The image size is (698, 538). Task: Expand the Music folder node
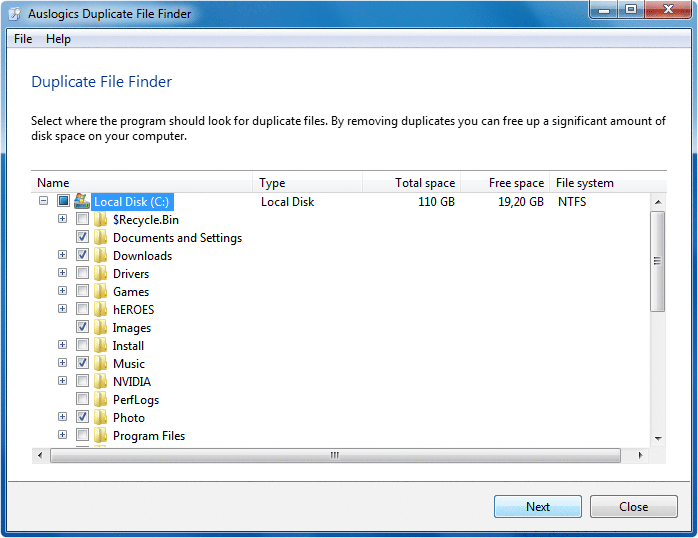(x=62, y=363)
